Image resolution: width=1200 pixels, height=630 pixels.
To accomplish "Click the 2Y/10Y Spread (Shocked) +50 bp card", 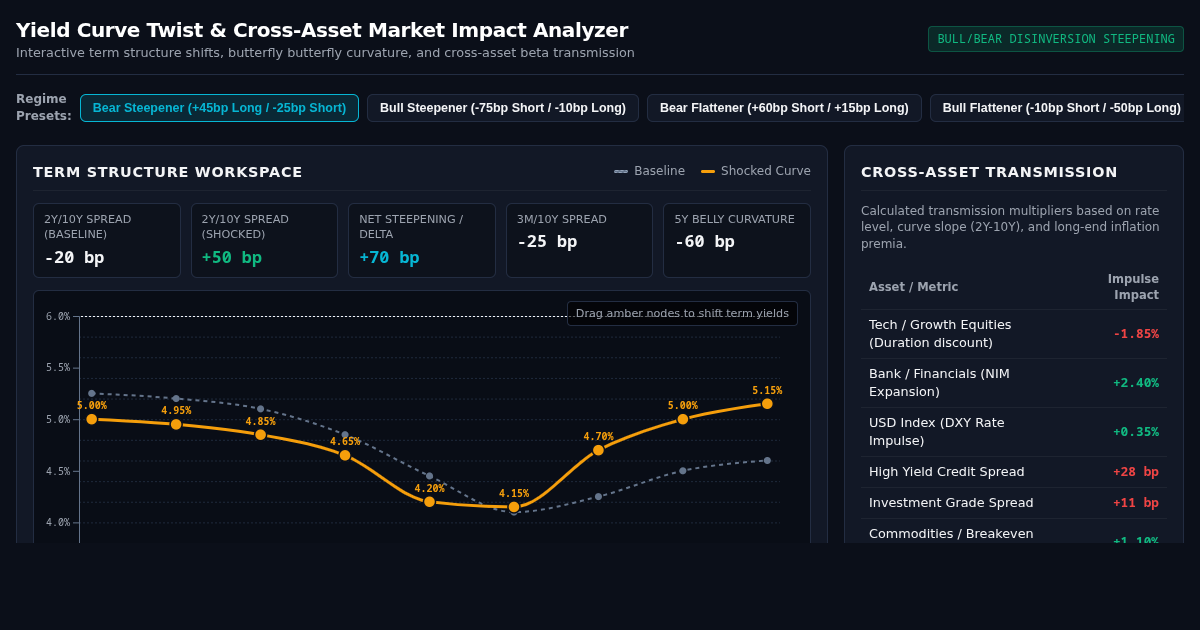I will 264,241.
